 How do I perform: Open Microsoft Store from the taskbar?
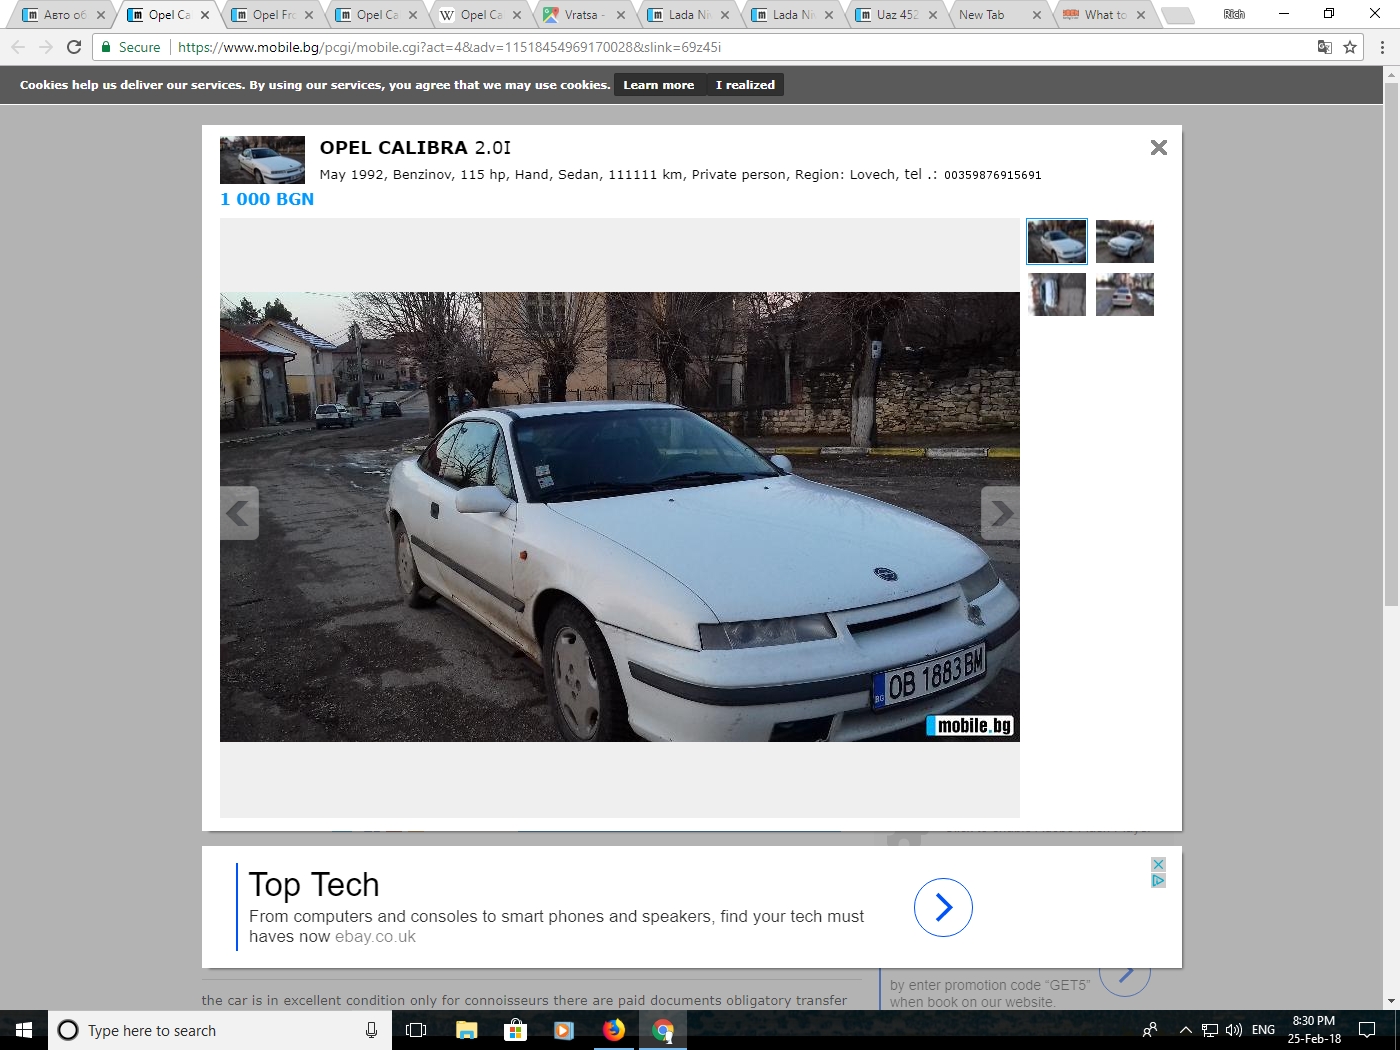coord(515,1030)
